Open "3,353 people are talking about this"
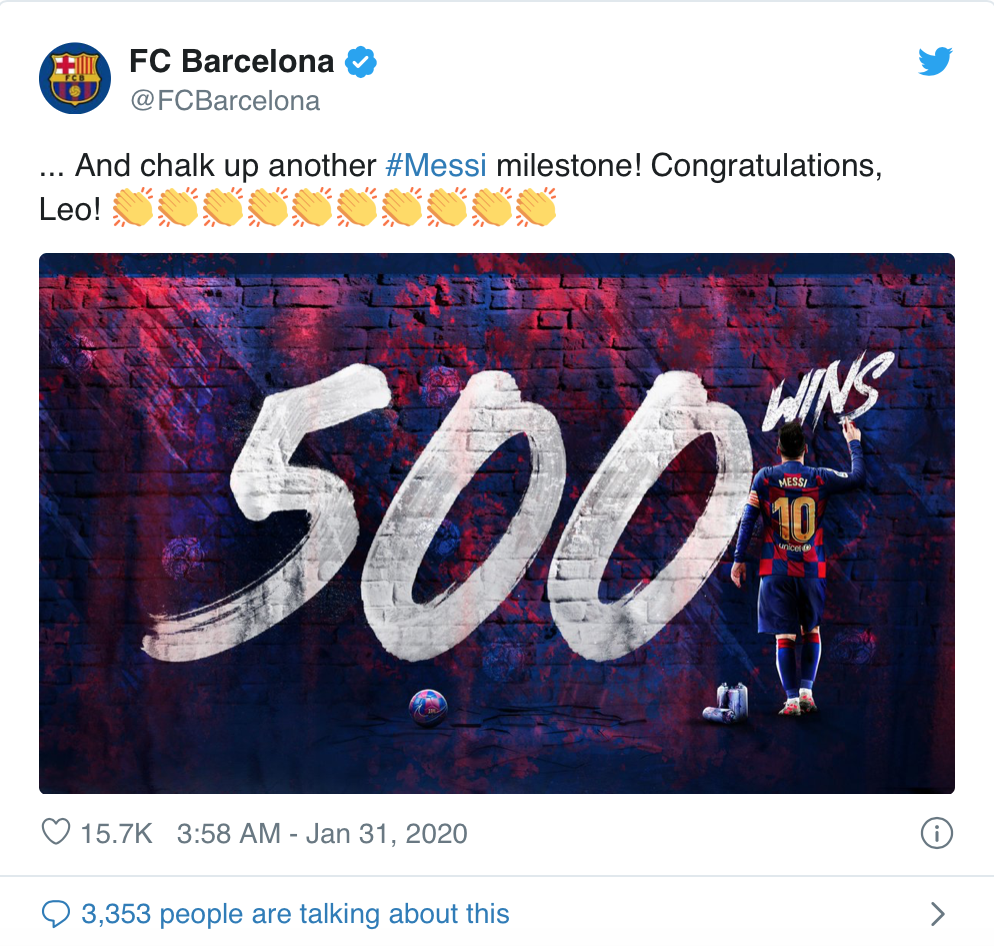994x946 pixels. [x=295, y=914]
